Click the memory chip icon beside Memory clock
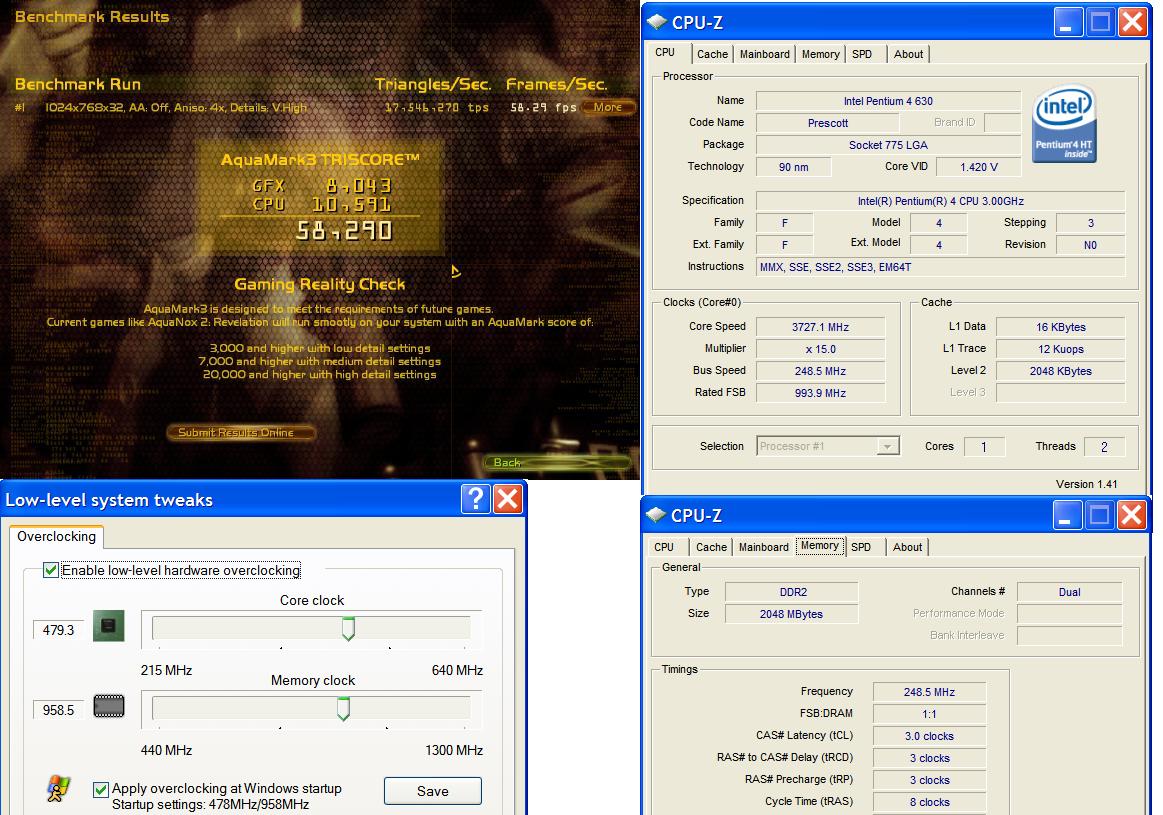1163x815 pixels. click(108, 706)
